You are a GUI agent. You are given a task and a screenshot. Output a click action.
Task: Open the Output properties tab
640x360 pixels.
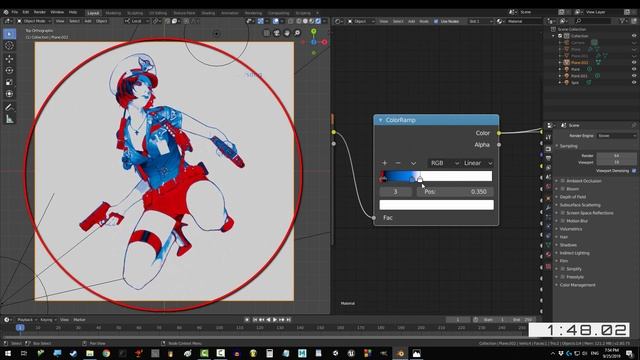(548, 158)
